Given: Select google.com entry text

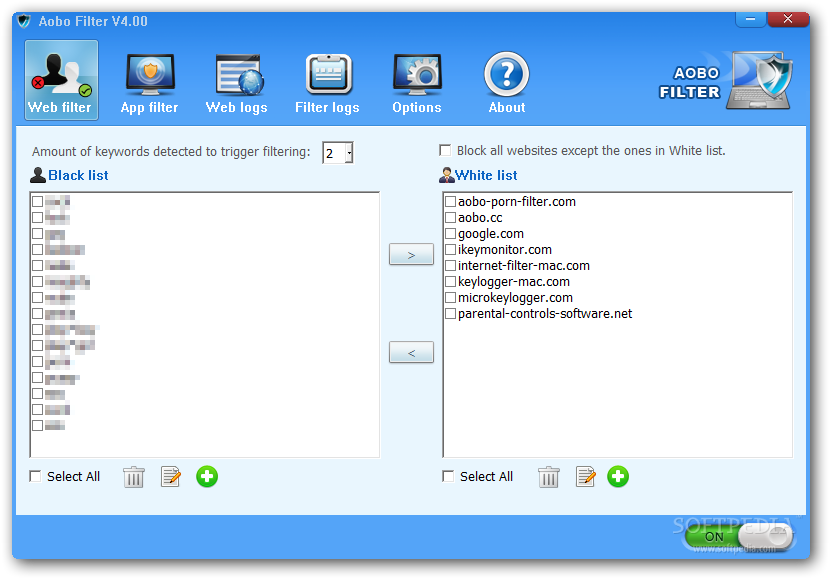Looking at the screenshot, I should coord(491,233).
